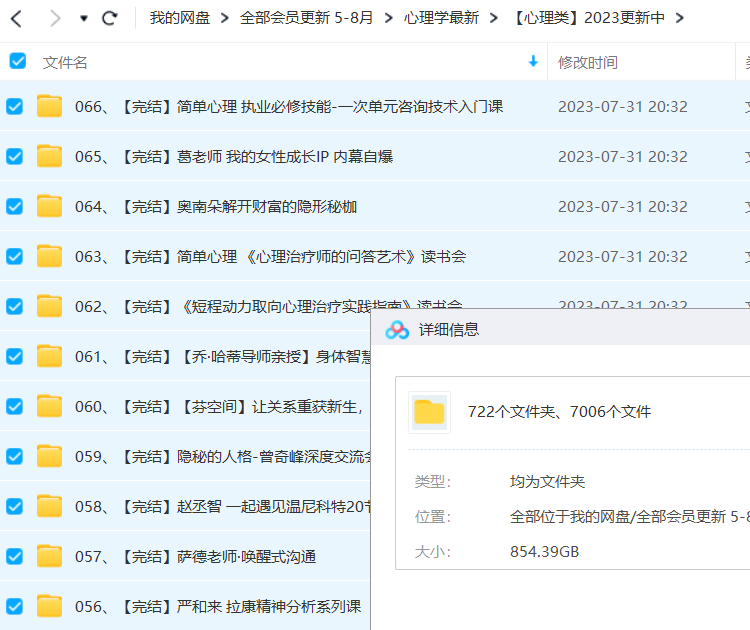Uncheck the checkbox for item 060 芬空间

pos(15,406)
